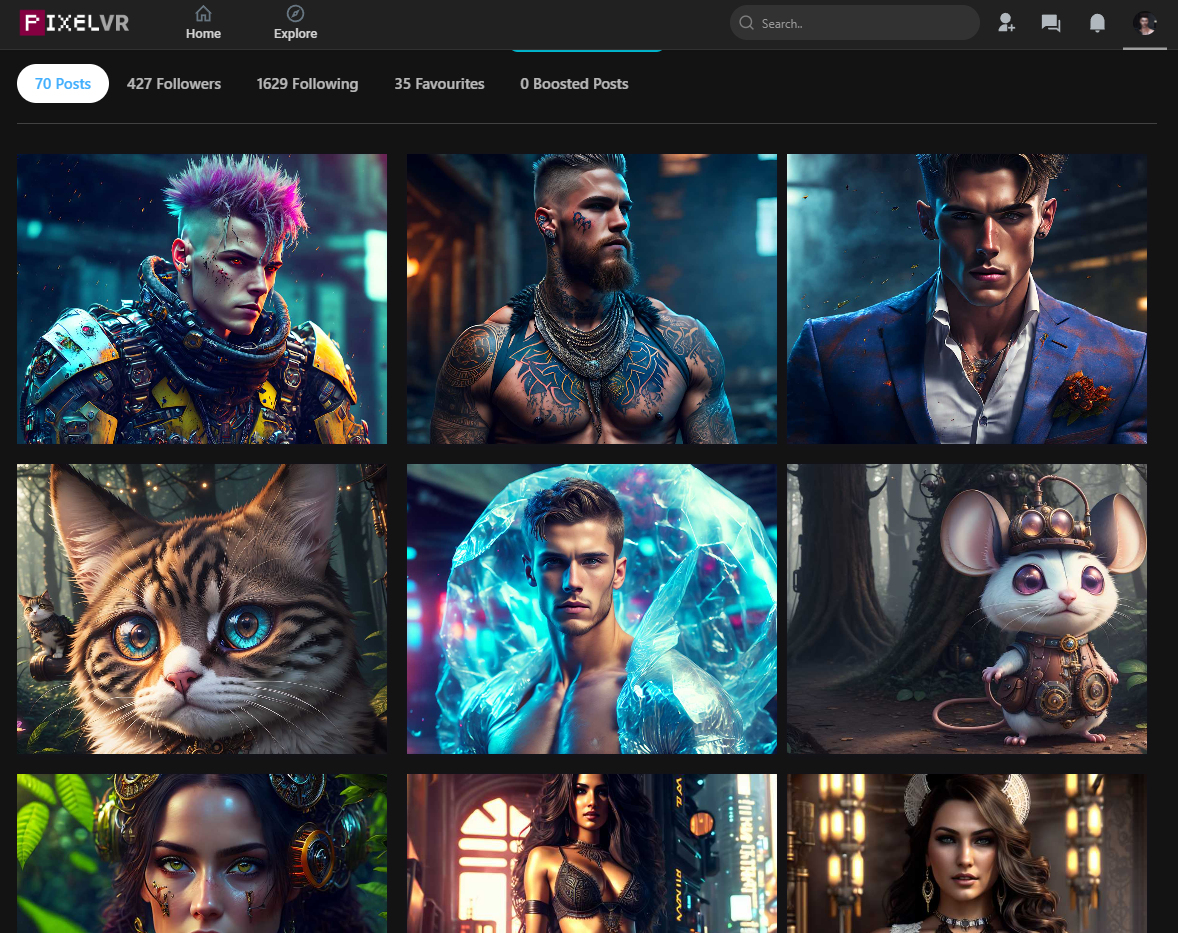Open the 427 Followers tab
The height and width of the screenshot is (933, 1178).
coord(174,83)
